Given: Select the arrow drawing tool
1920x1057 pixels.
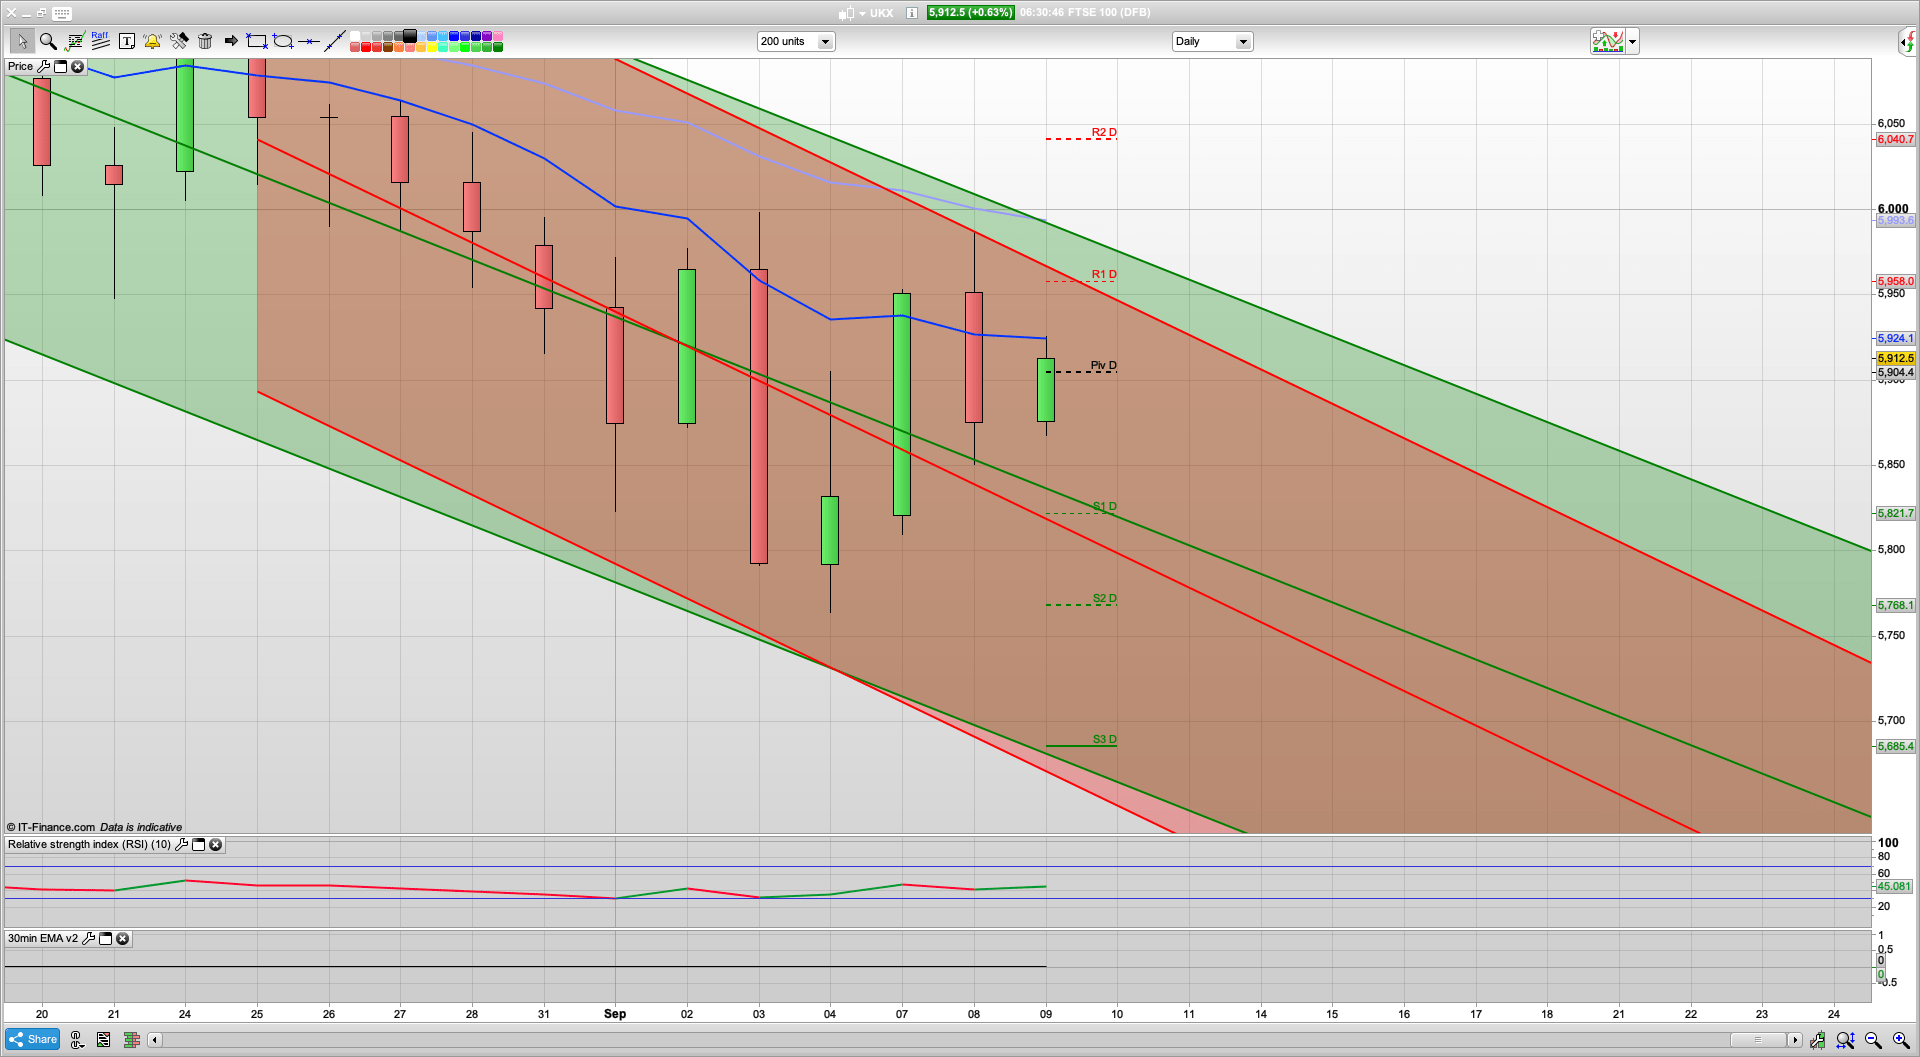Looking at the screenshot, I should pos(230,41).
